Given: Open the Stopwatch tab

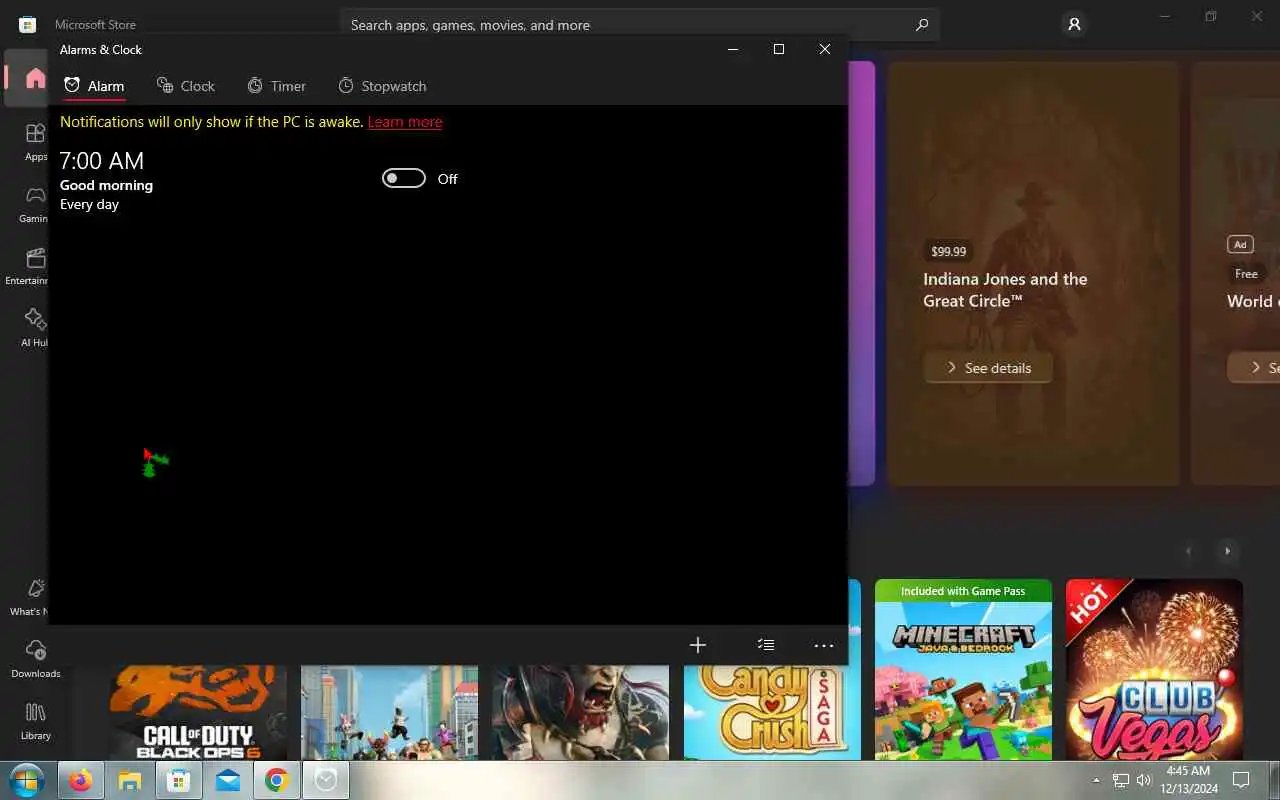Looking at the screenshot, I should pyautogui.click(x=382, y=86).
